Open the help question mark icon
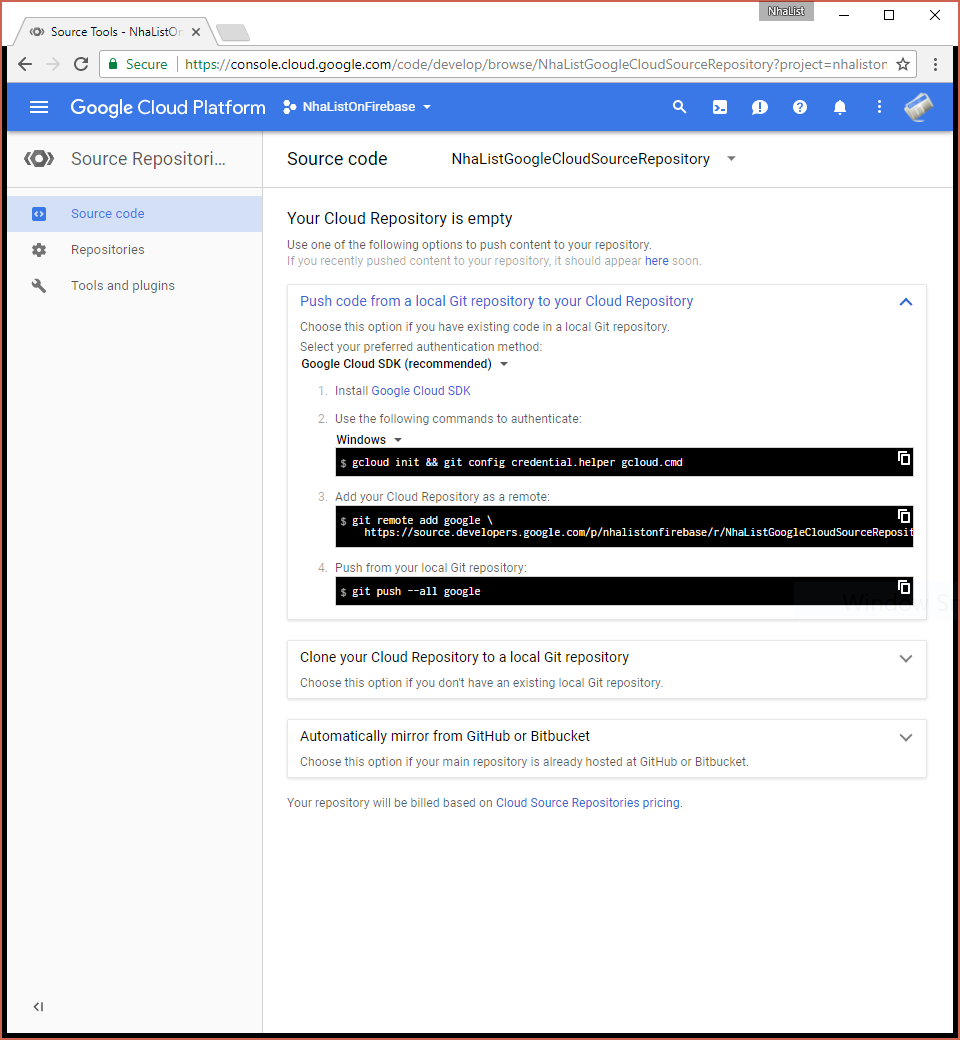Image resolution: width=960 pixels, height=1040 pixels. click(x=799, y=107)
